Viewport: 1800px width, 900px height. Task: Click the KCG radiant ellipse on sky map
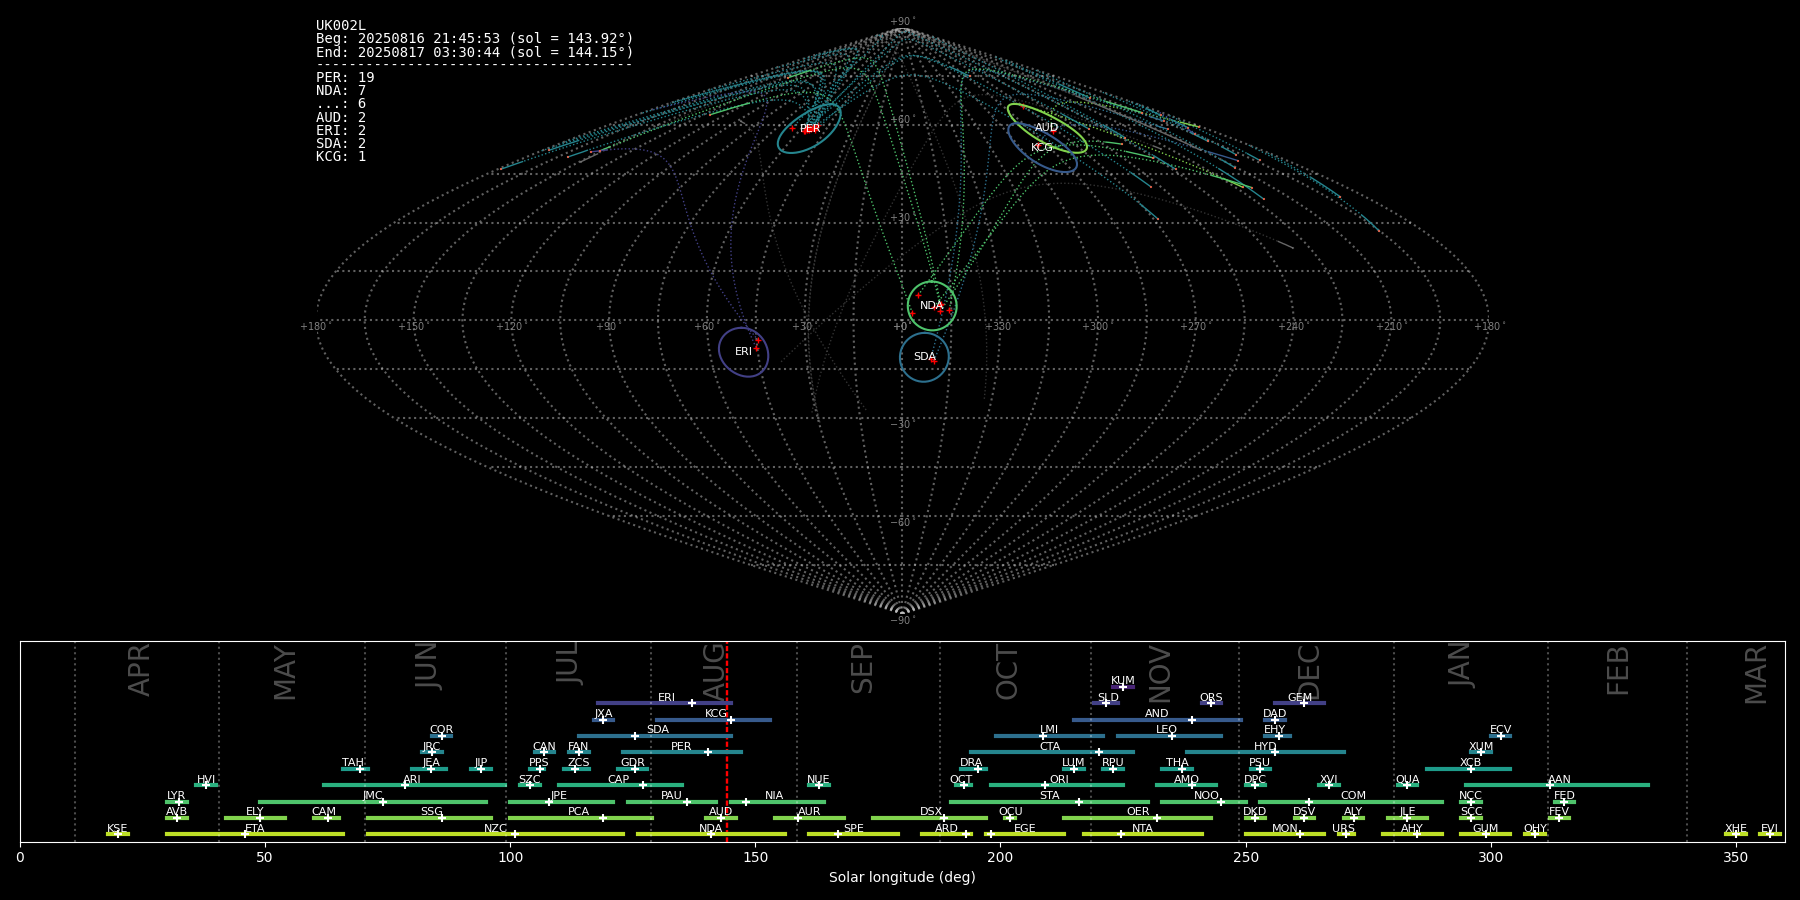[x=1042, y=148]
